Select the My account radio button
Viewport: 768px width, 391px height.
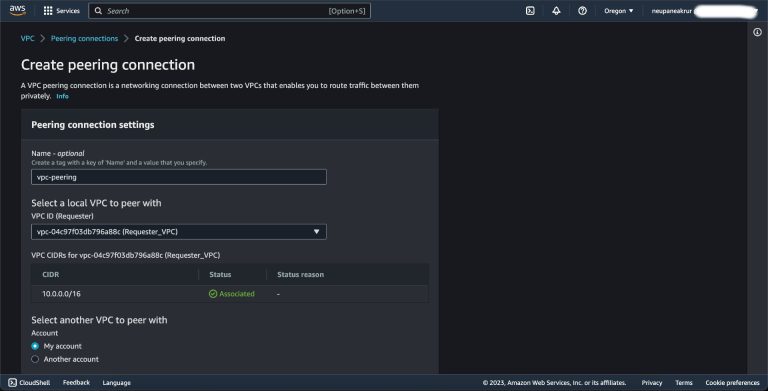[35, 346]
